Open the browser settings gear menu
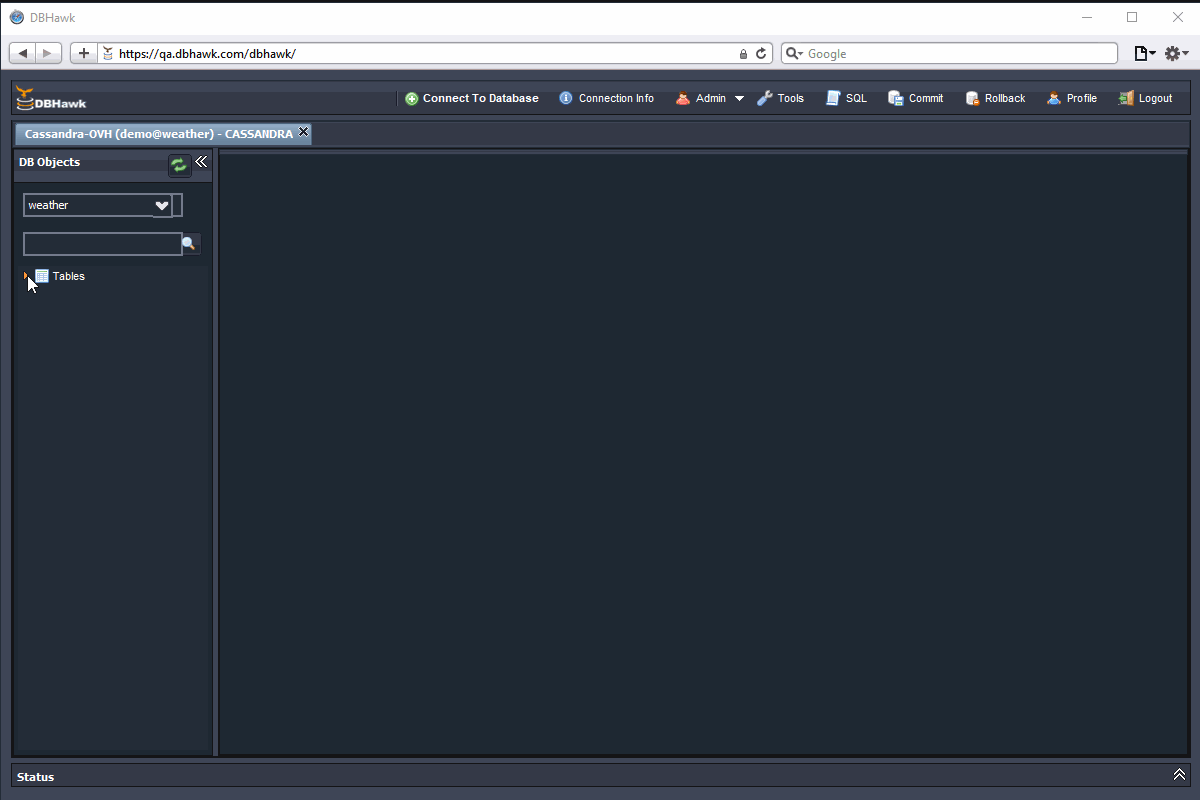This screenshot has height=800, width=1200. 1173,53
